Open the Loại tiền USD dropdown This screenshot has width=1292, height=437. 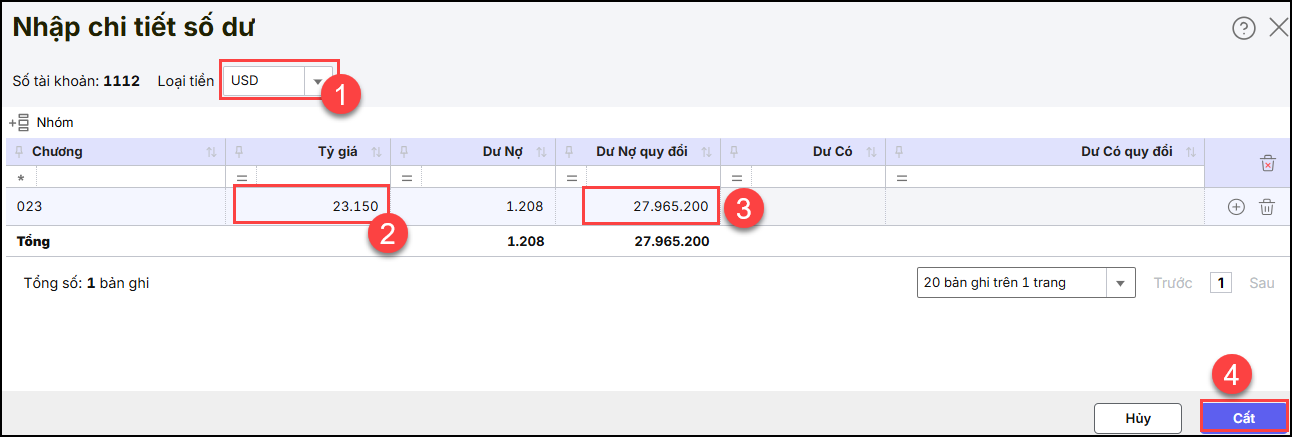point(319,81)
